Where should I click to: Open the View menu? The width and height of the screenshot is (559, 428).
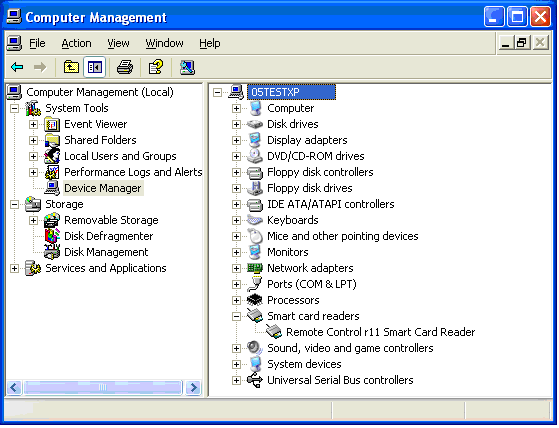click(x=118, y=43)
